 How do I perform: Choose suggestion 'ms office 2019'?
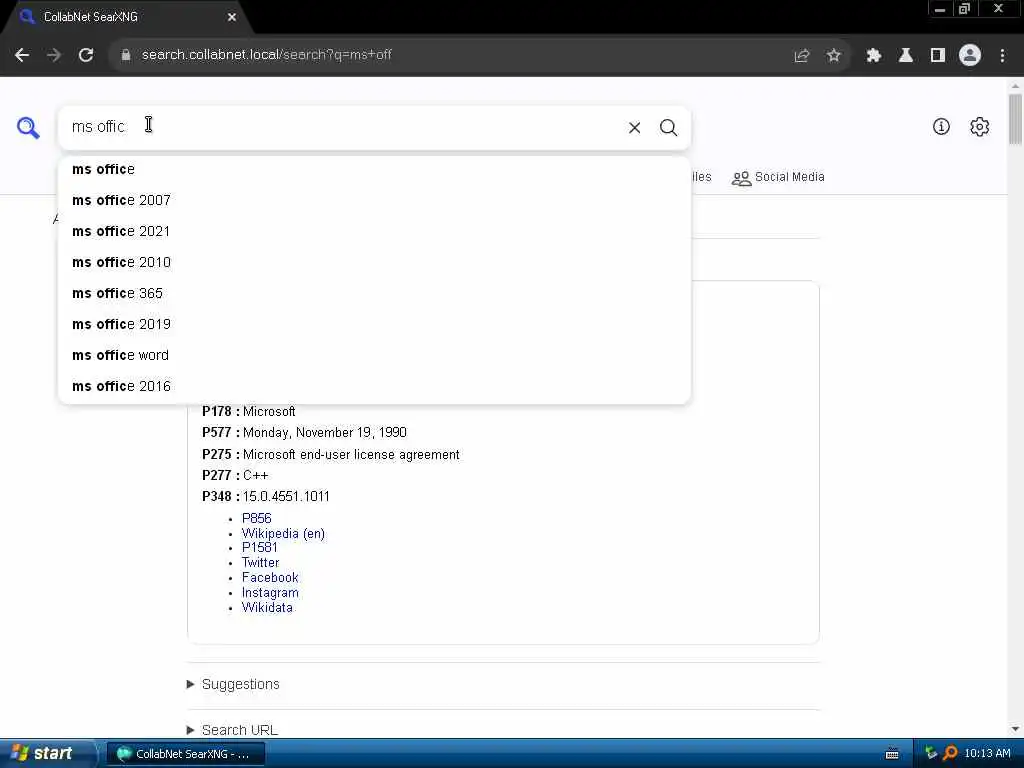coord(374,325)
